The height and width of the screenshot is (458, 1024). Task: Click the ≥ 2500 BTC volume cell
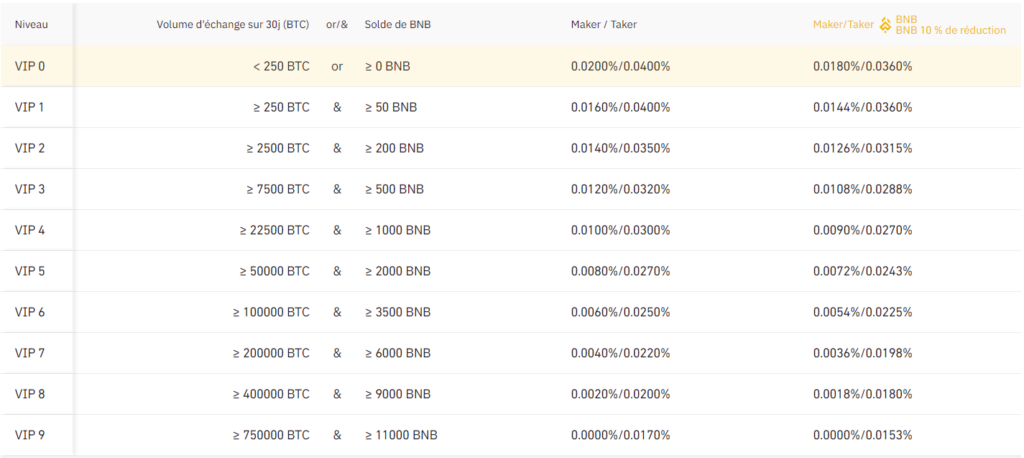click(x=278, y=148)
